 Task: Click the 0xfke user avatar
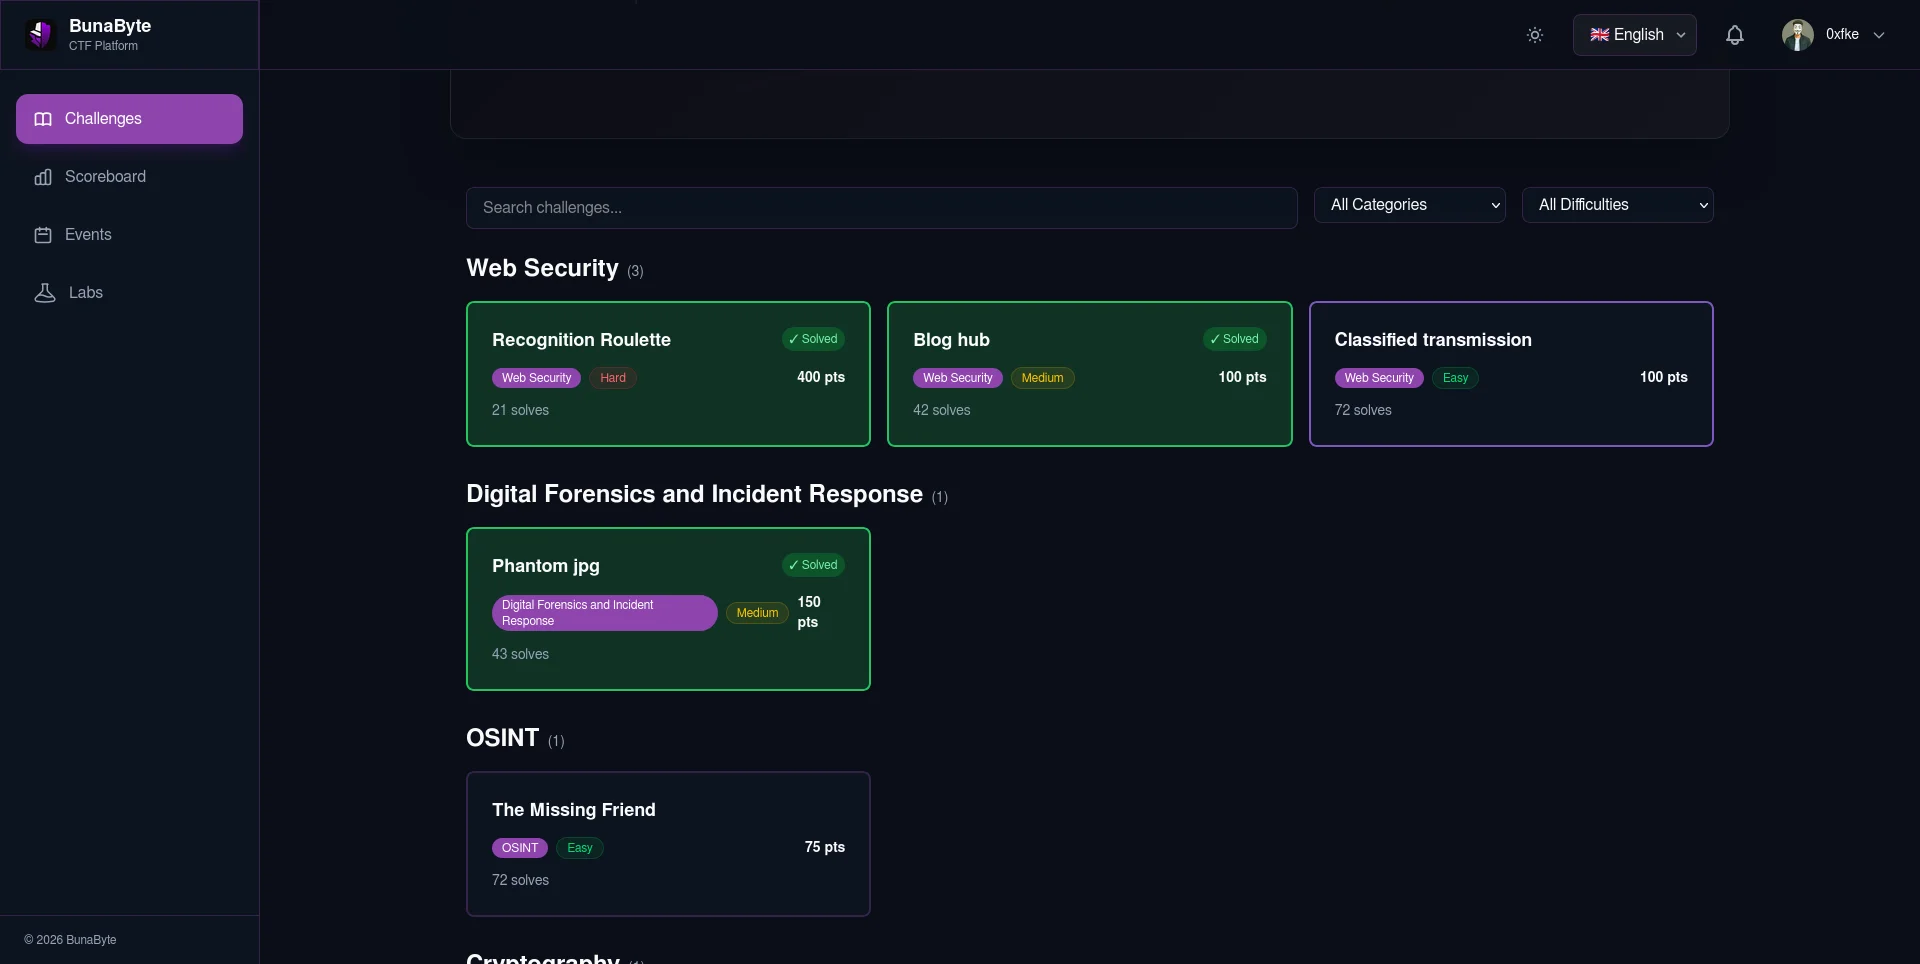click(x=1798, y=35)
